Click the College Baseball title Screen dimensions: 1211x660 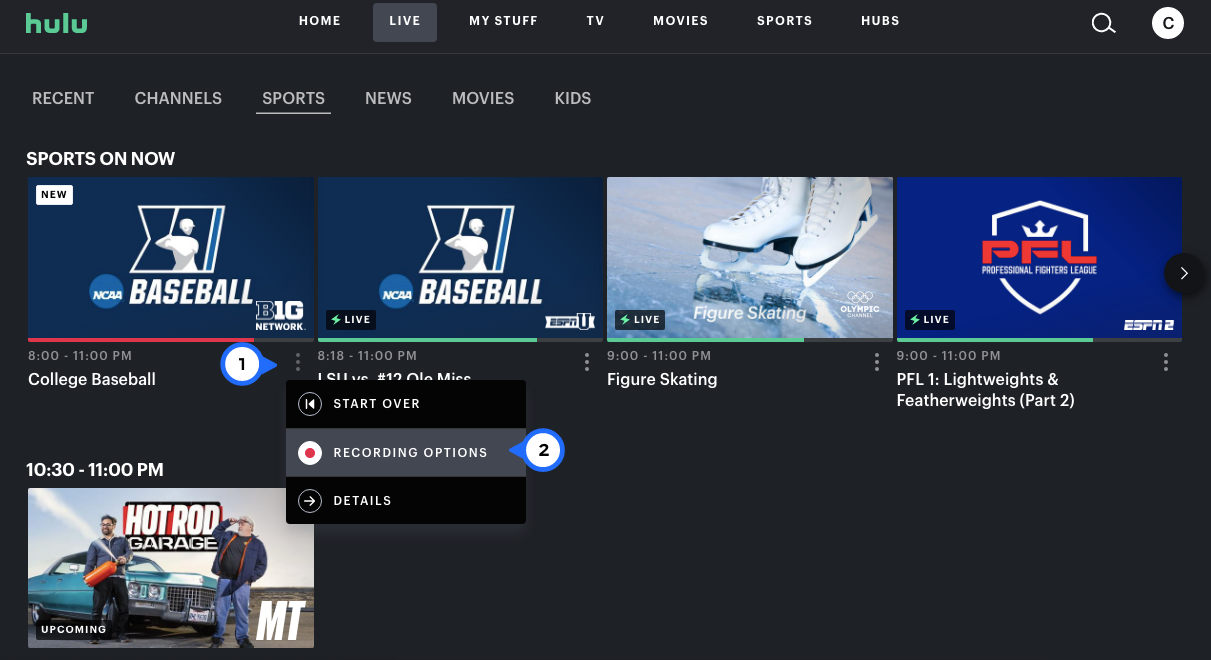coord(92,380)
